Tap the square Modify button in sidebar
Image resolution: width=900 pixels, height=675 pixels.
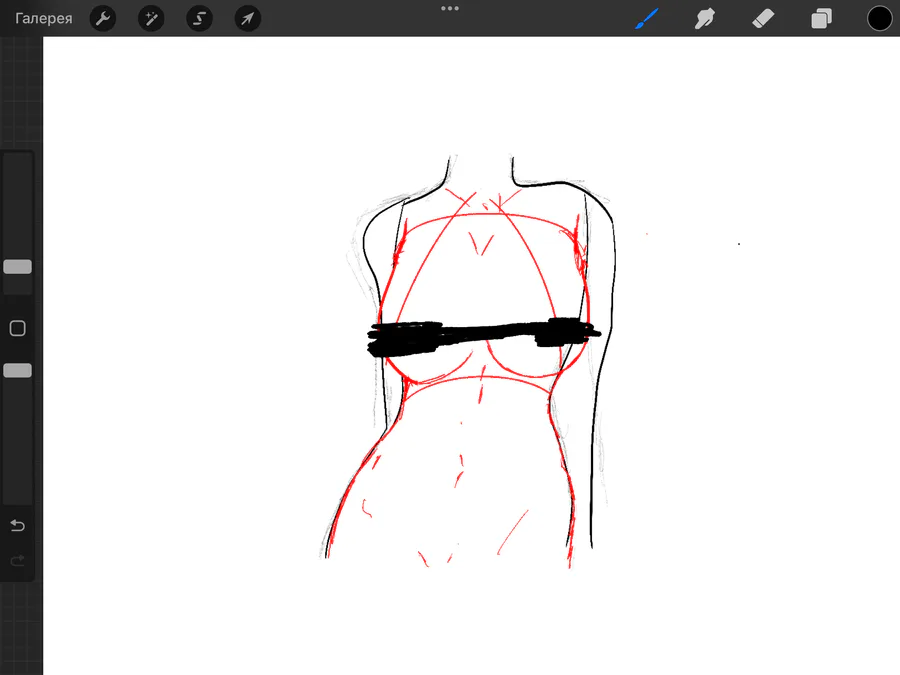[x=18, y=328]
